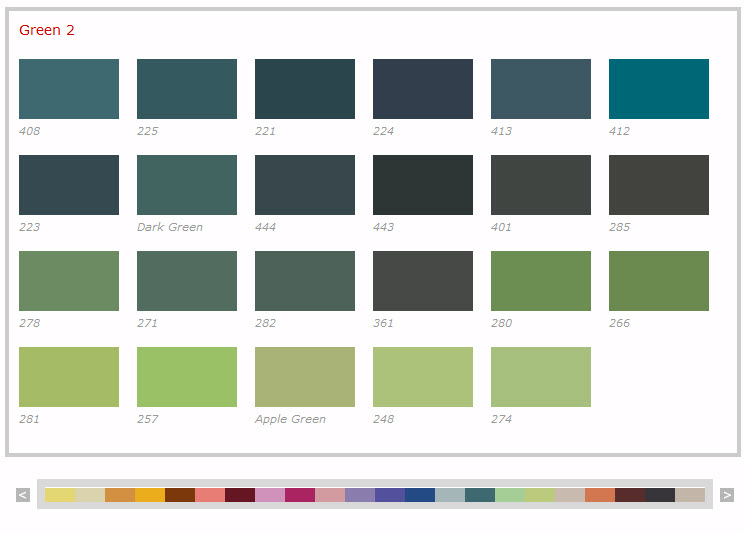Open the dark burgundy brown palette strip segment
The image size is (745, 534).
coord(630,495)
